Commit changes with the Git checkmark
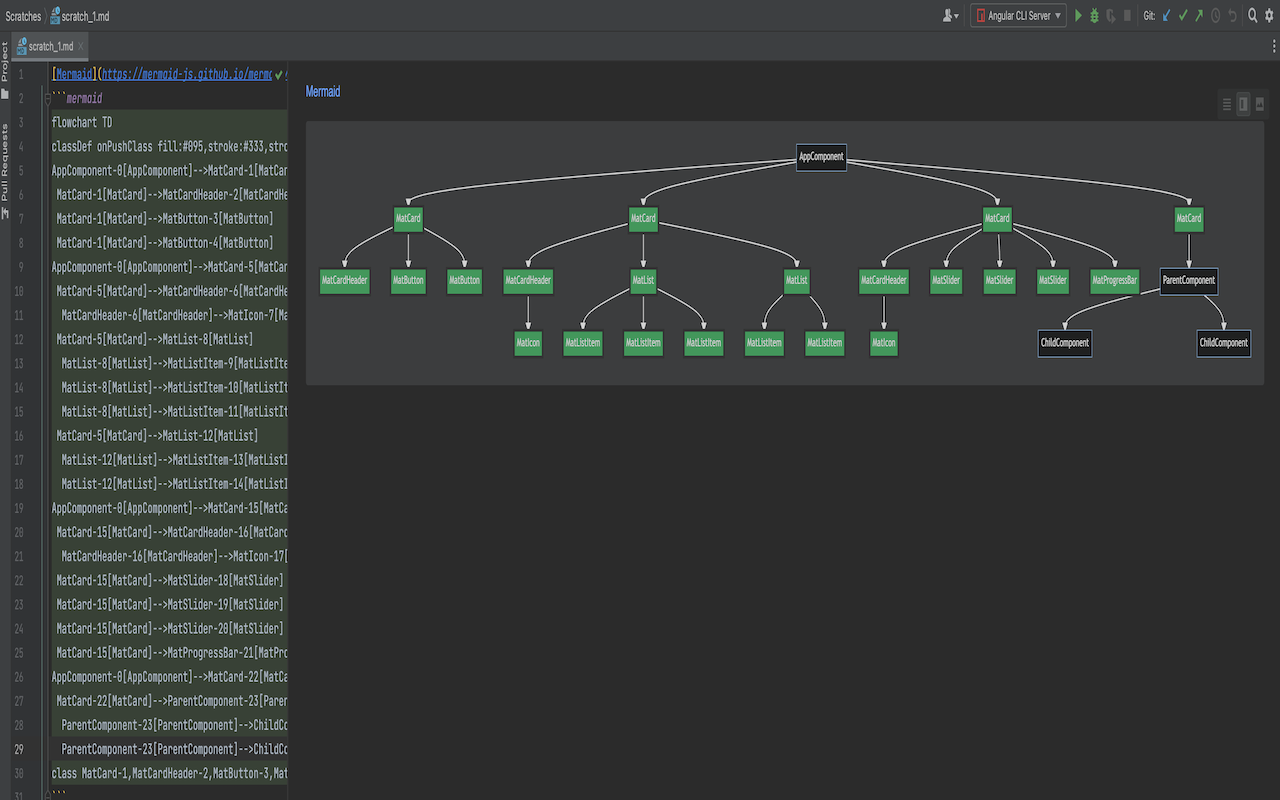The width and height of the screenshot is (1280, 800). coord(1183,16)
